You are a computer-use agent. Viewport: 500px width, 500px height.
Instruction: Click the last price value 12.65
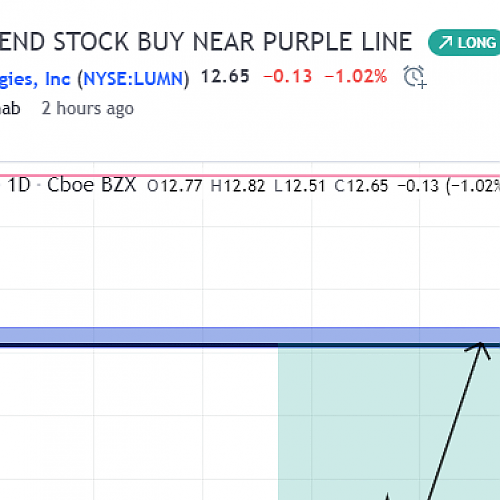tap(225, 76)
